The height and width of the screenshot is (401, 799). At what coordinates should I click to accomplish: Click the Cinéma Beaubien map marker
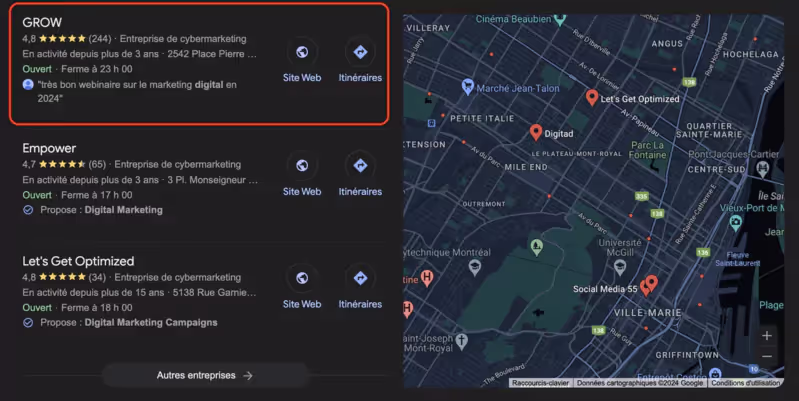[560, 19]
